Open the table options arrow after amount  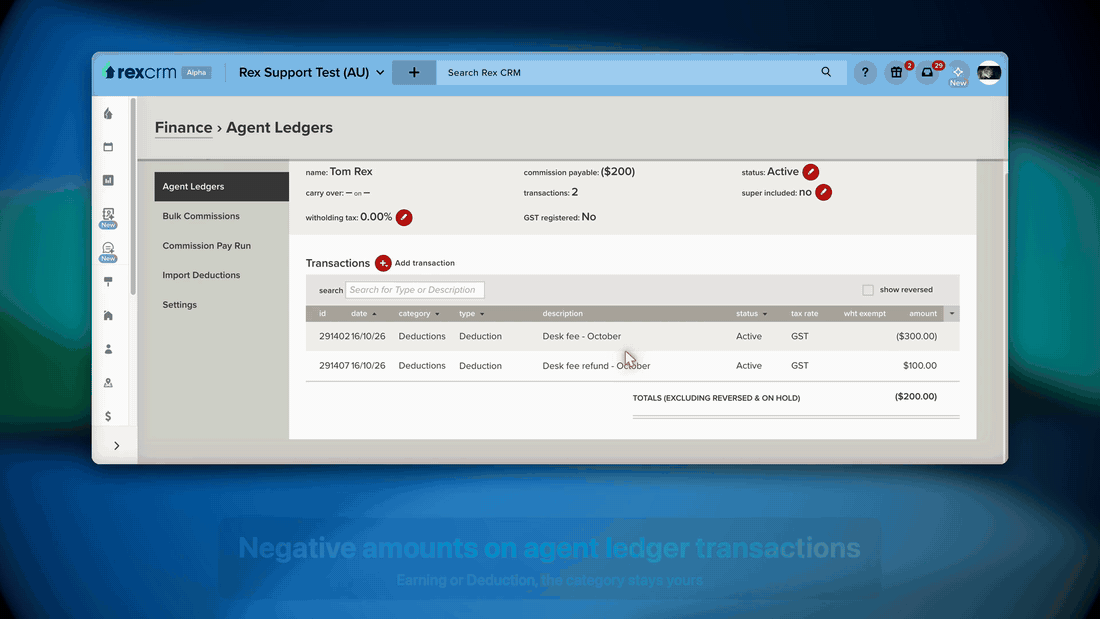[x=952, y=314]
